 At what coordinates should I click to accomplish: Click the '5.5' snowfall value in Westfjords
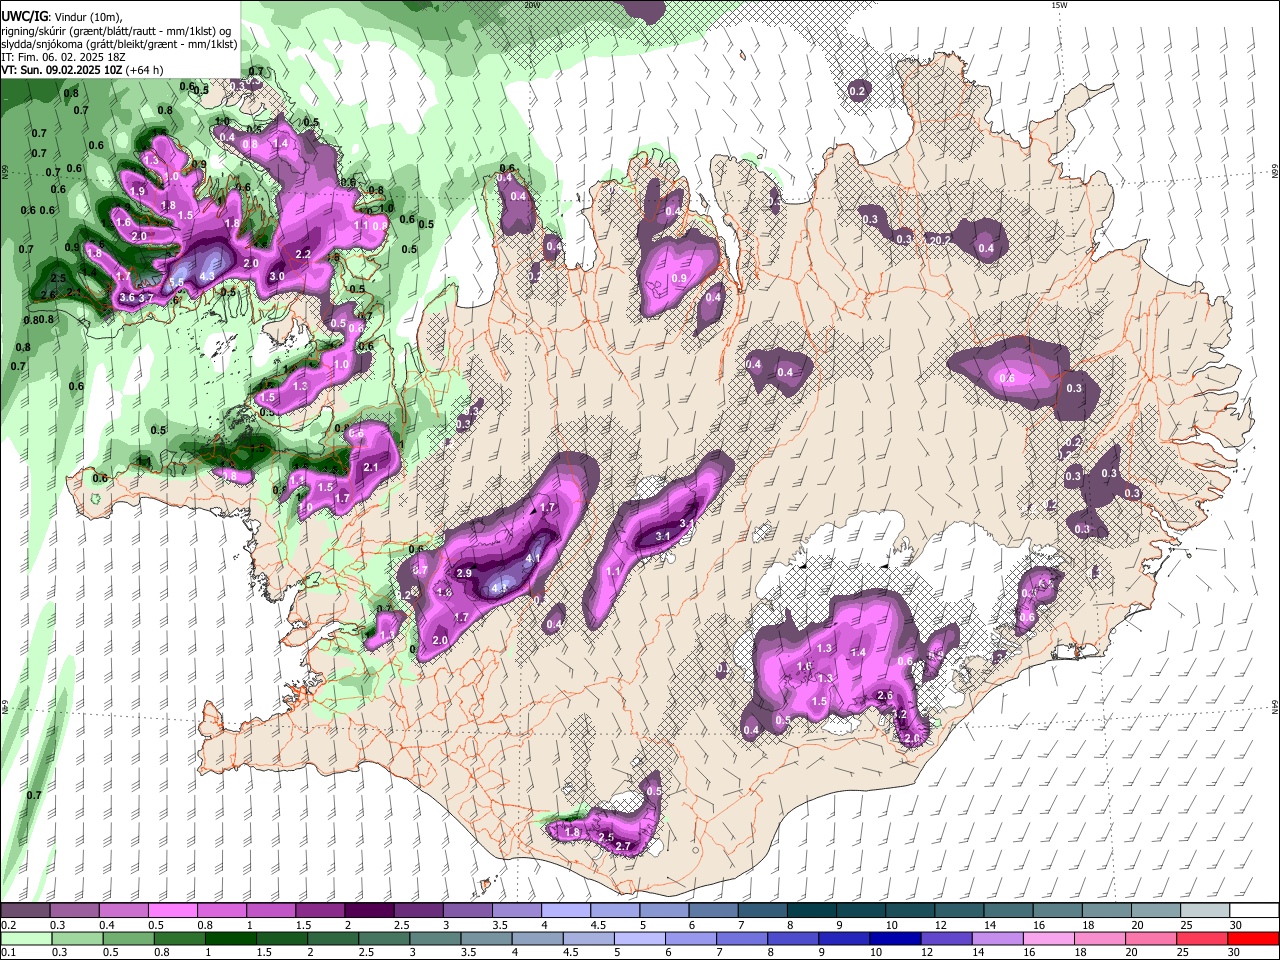176,283
